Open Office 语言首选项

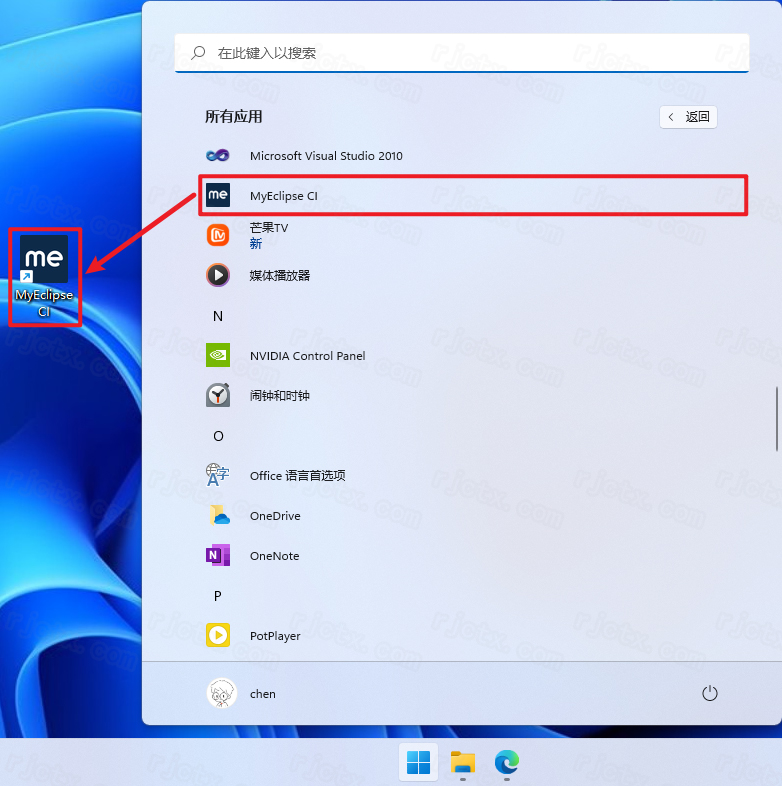click(x=297, y=476)
